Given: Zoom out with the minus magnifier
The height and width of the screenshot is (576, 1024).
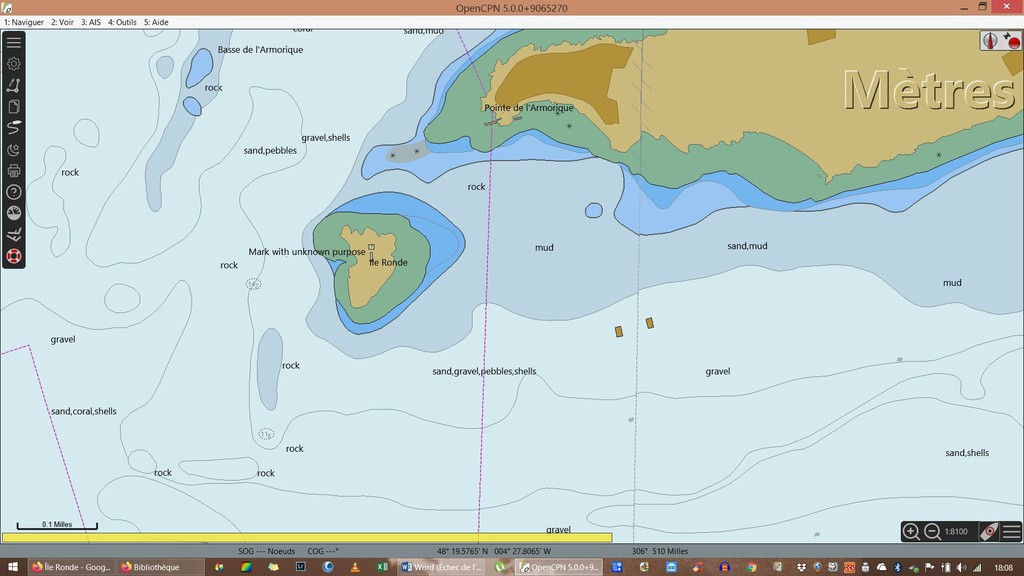Looking at the screenshot, I should [x=932, y=532].
